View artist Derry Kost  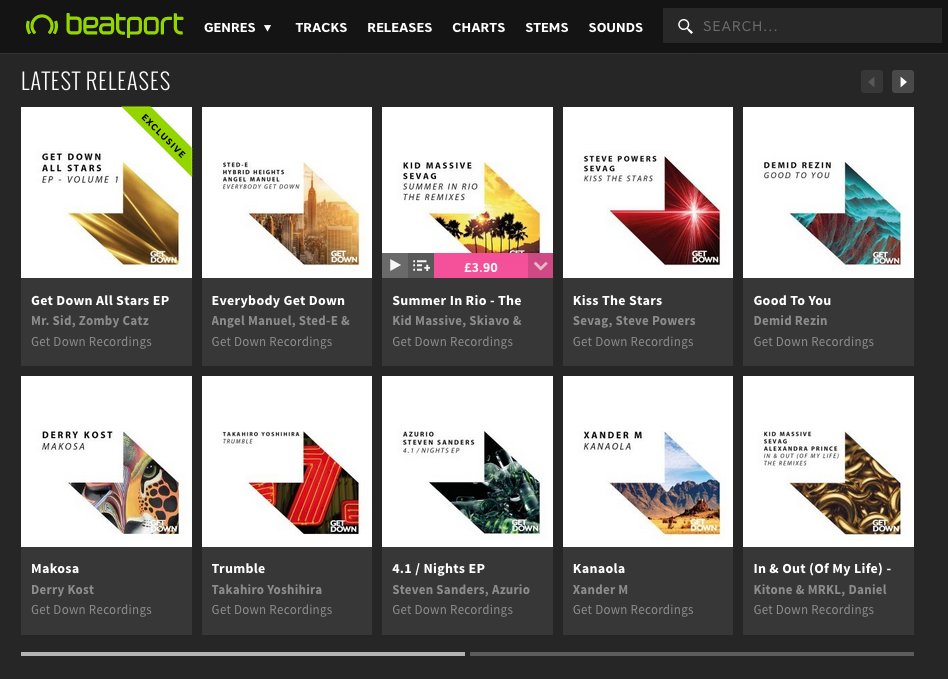click(62, 590)
